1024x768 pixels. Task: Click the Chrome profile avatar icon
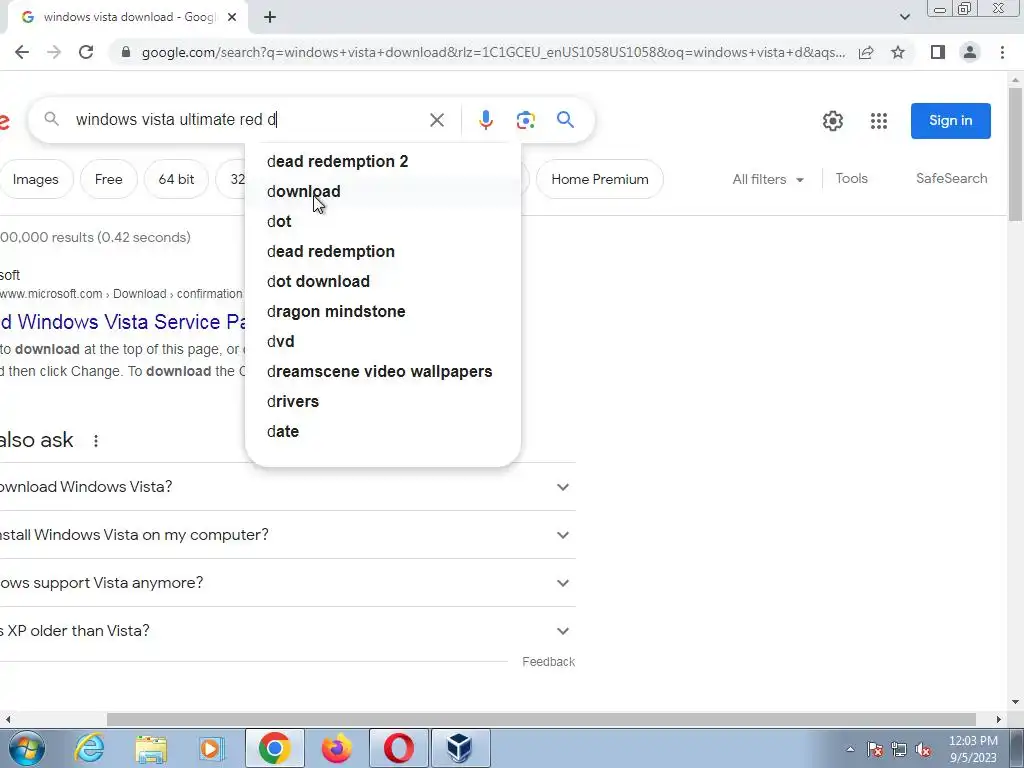point(970,52)
